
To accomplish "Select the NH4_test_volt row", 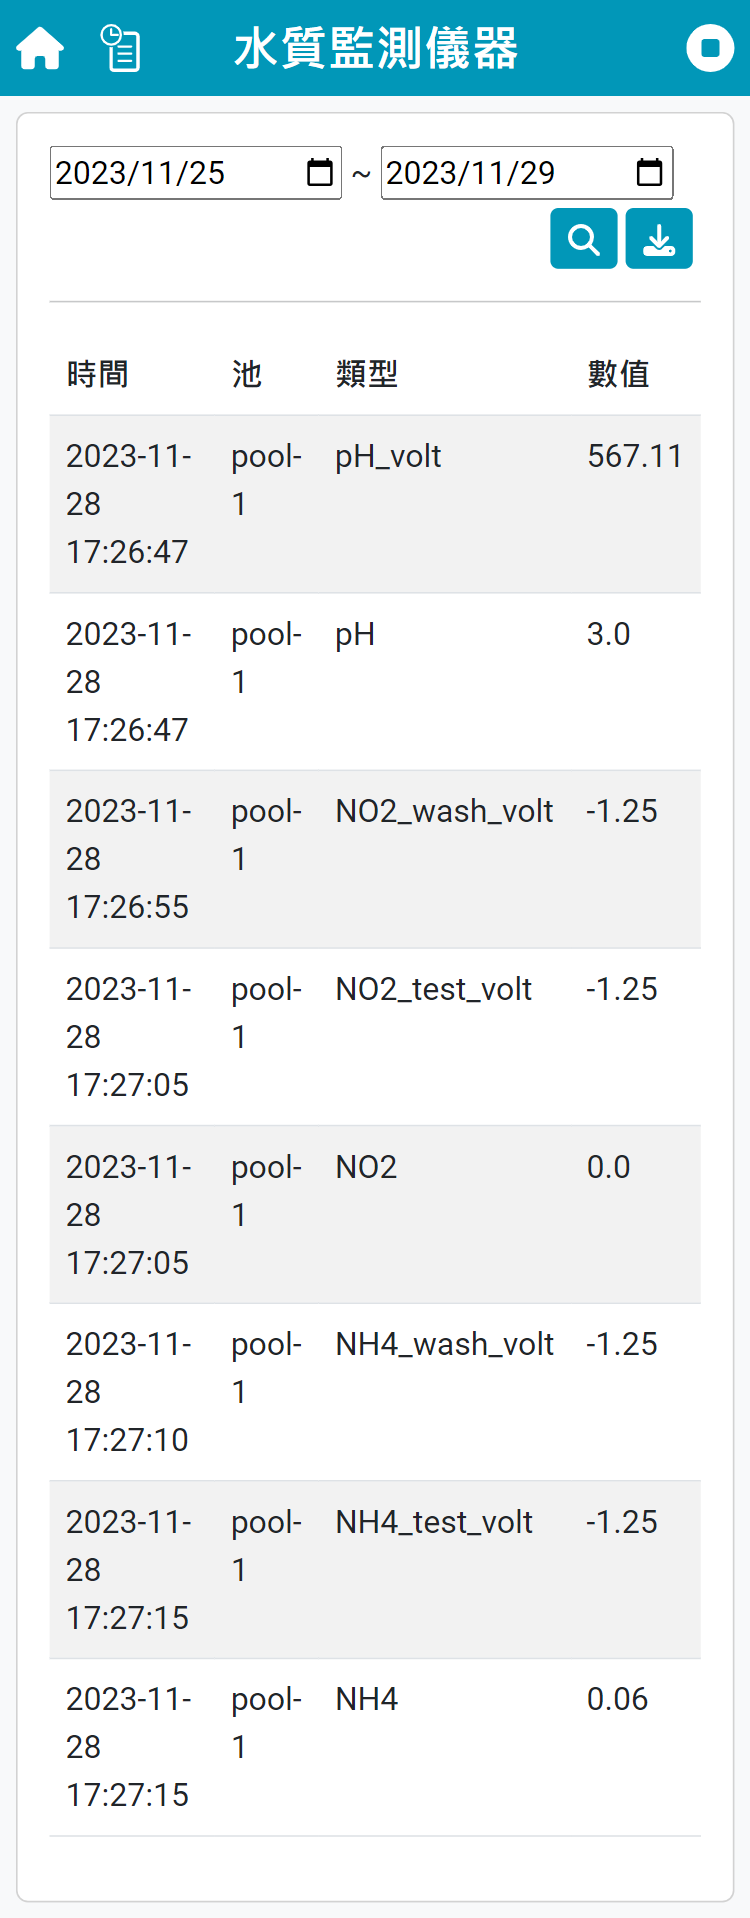I will [x=433, y=1522].
